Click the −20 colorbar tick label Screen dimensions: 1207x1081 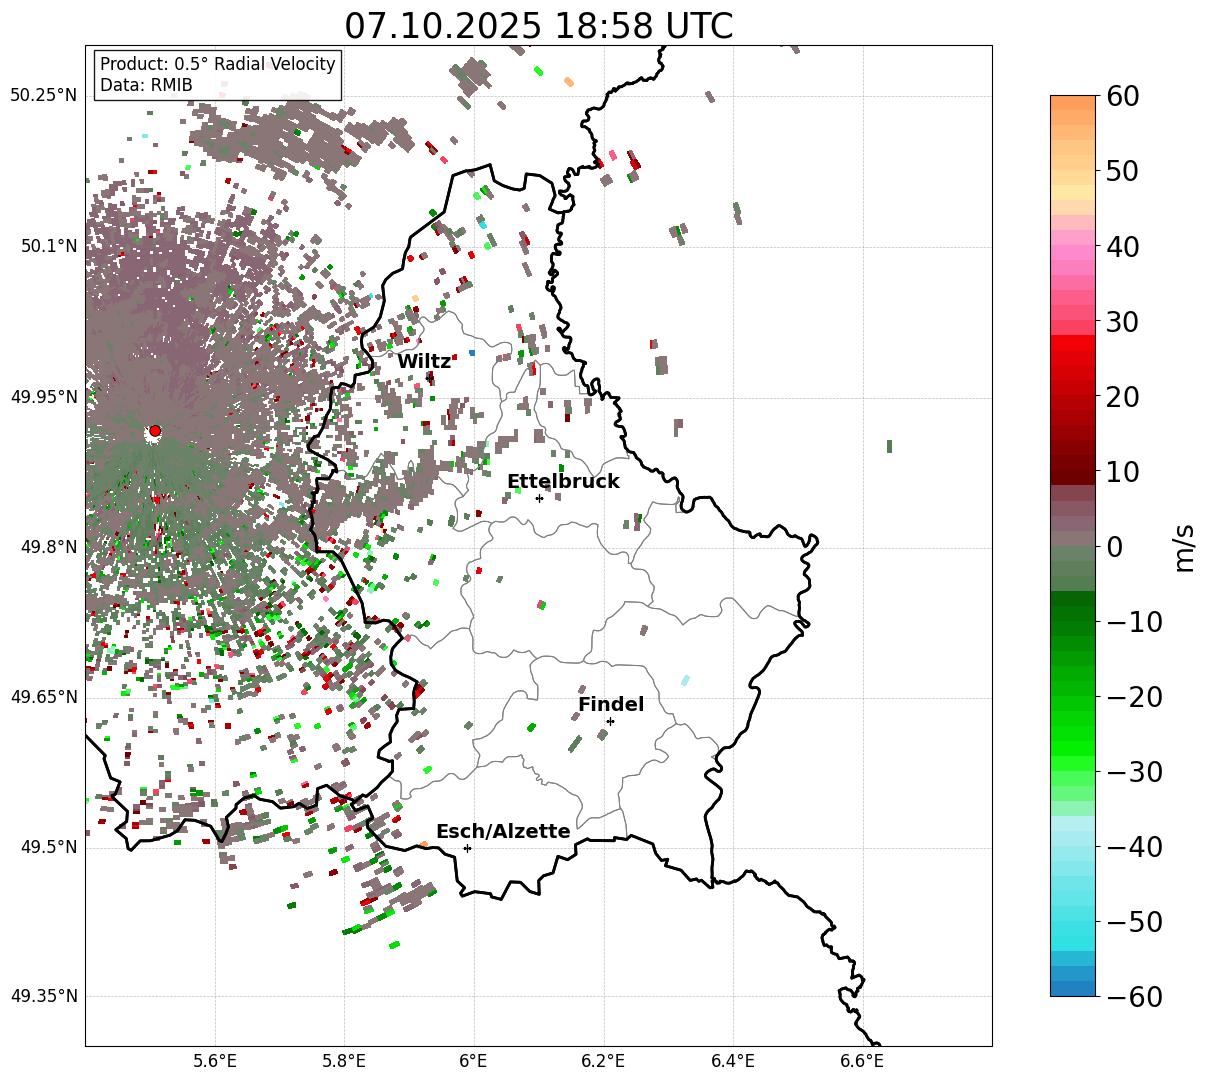(1135, 697)
